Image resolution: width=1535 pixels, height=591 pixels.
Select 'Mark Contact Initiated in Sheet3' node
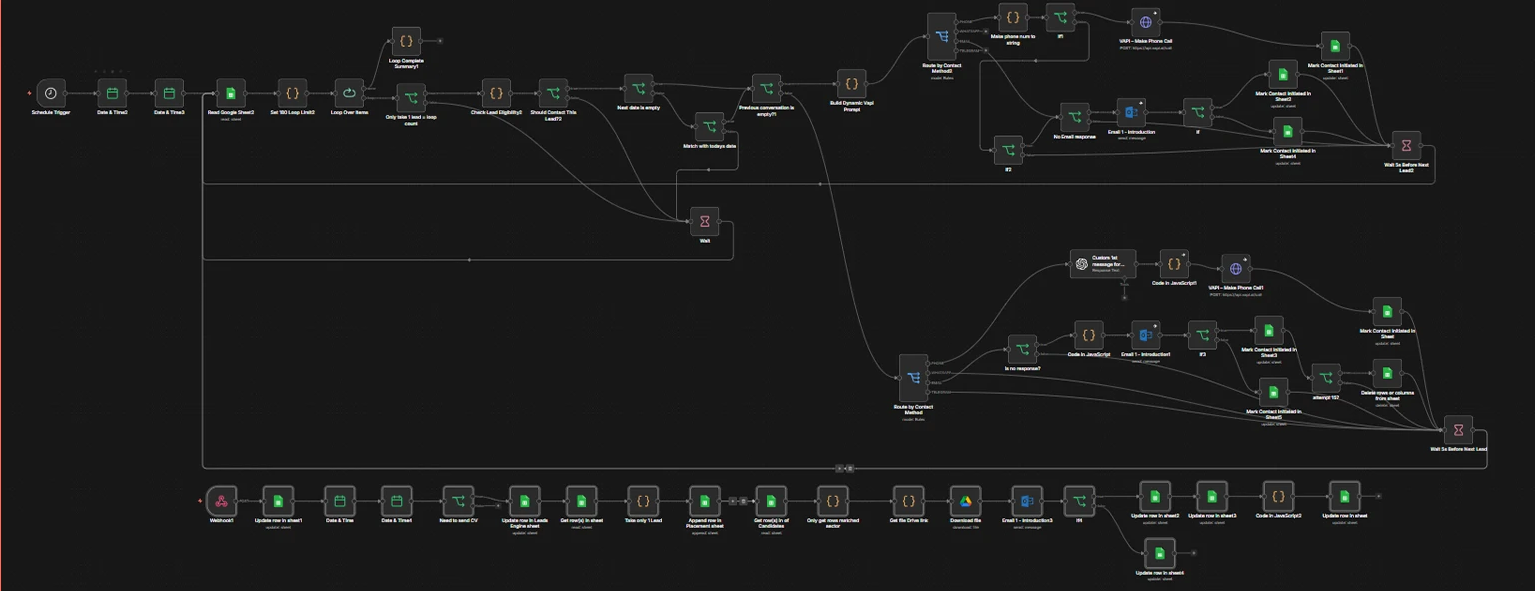[x=1269, y=330]
